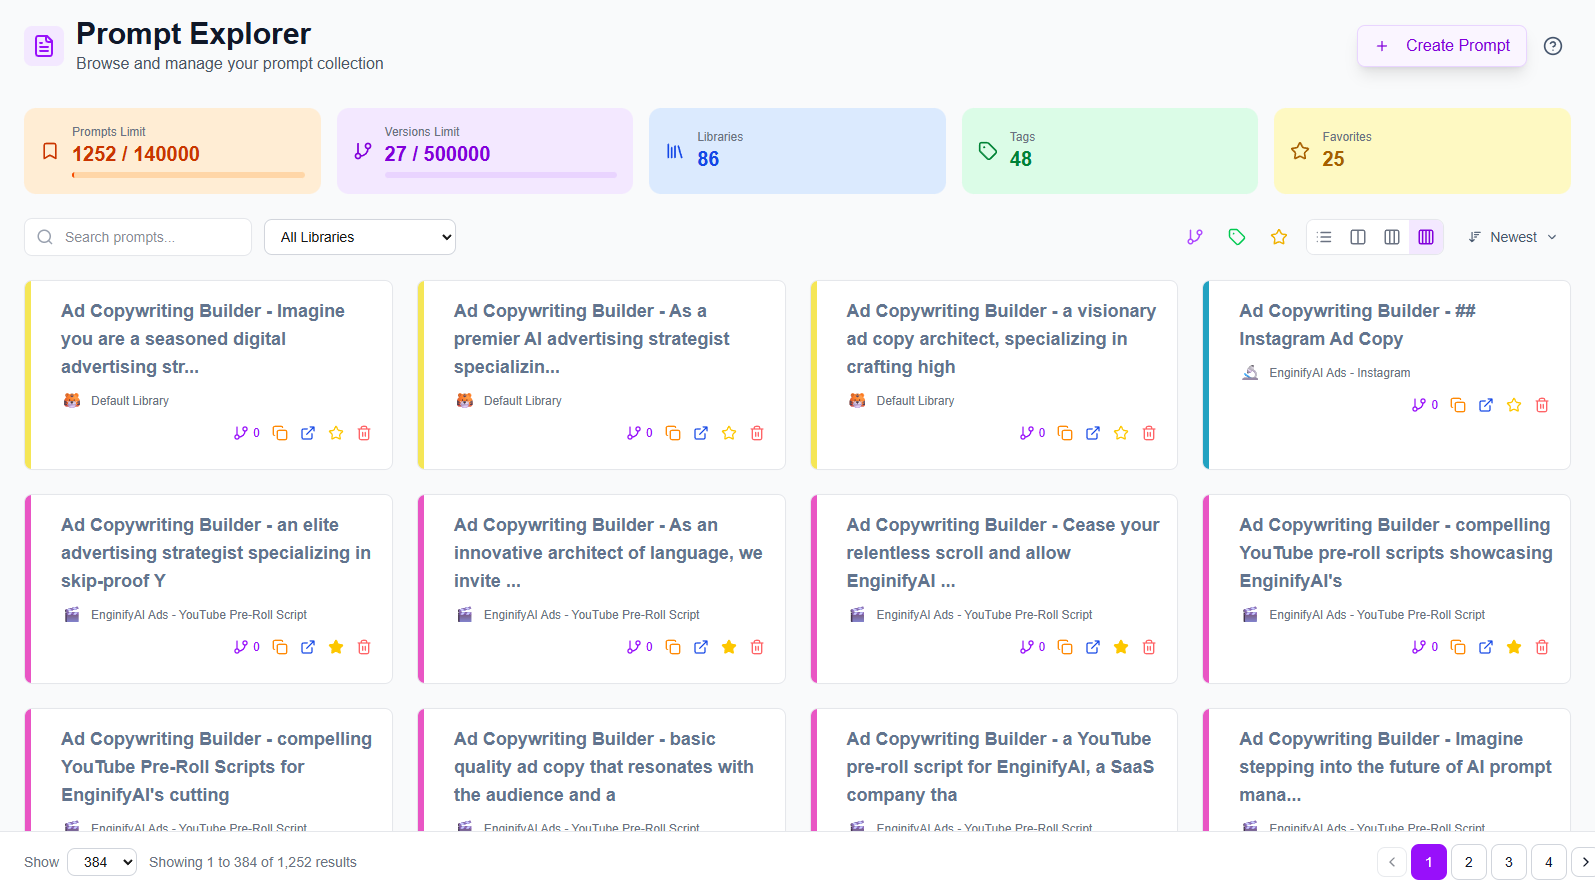1595x889 pixels.
Task: Click the Search prompts input field
Action: (x=138, y=237)
